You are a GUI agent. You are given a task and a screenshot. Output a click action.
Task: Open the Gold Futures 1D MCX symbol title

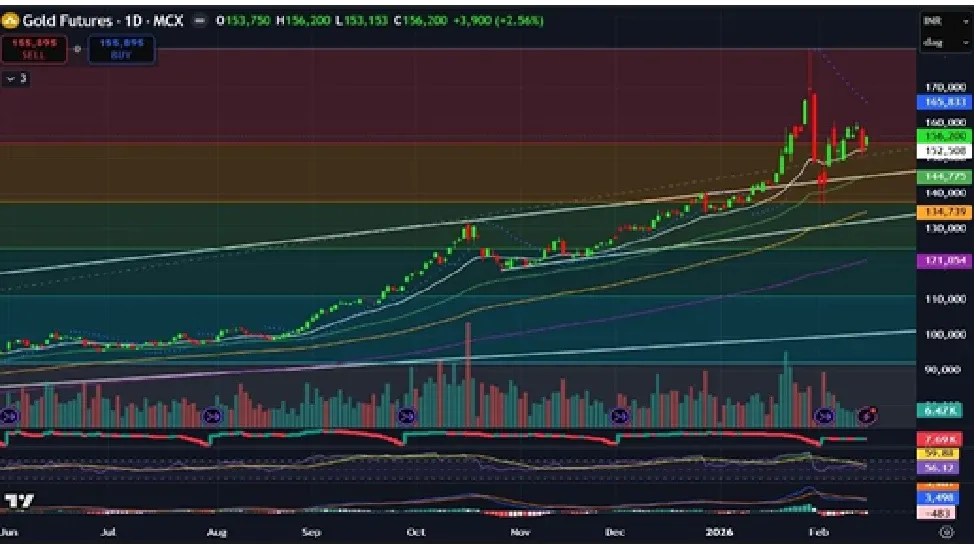[102, 21]
